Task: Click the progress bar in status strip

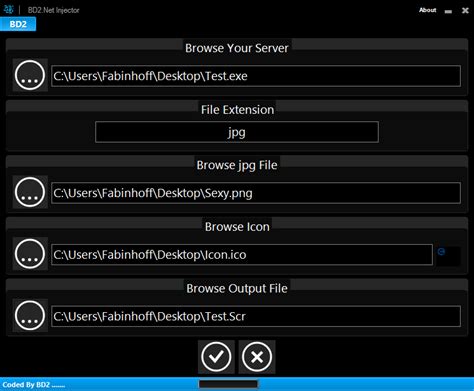Action: (228, 384)
